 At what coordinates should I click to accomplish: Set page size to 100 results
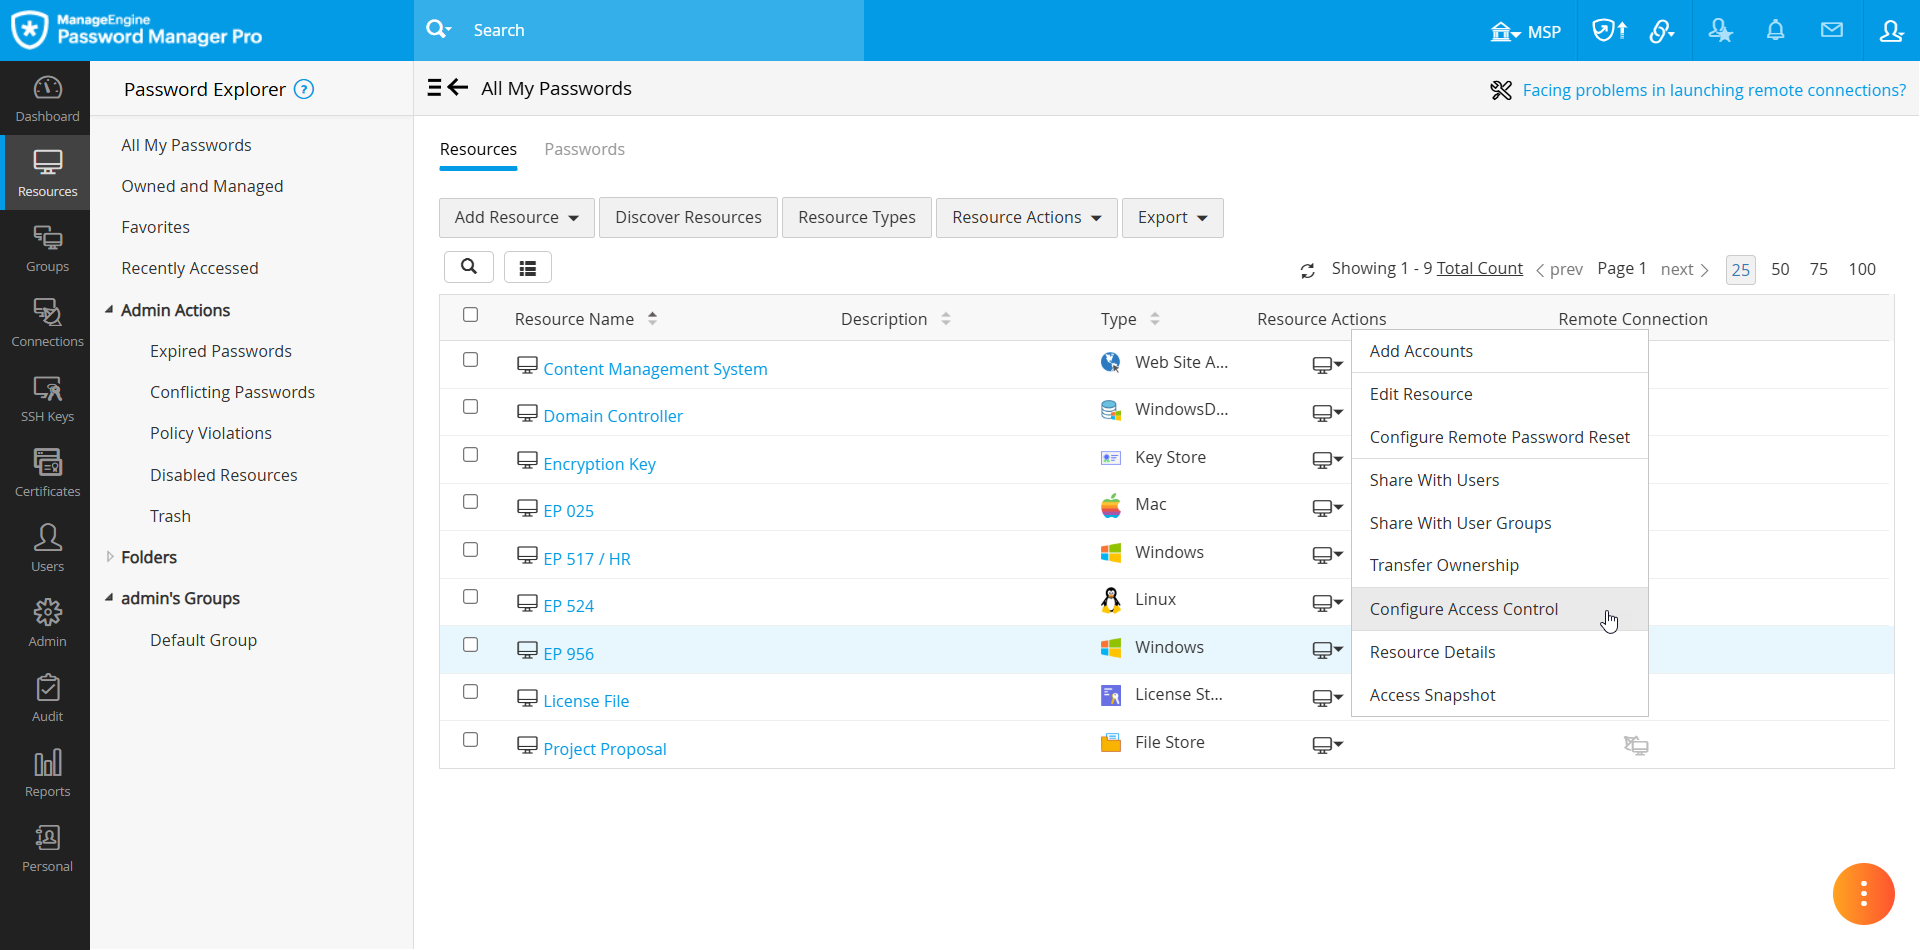click(x=1862, y=269)
